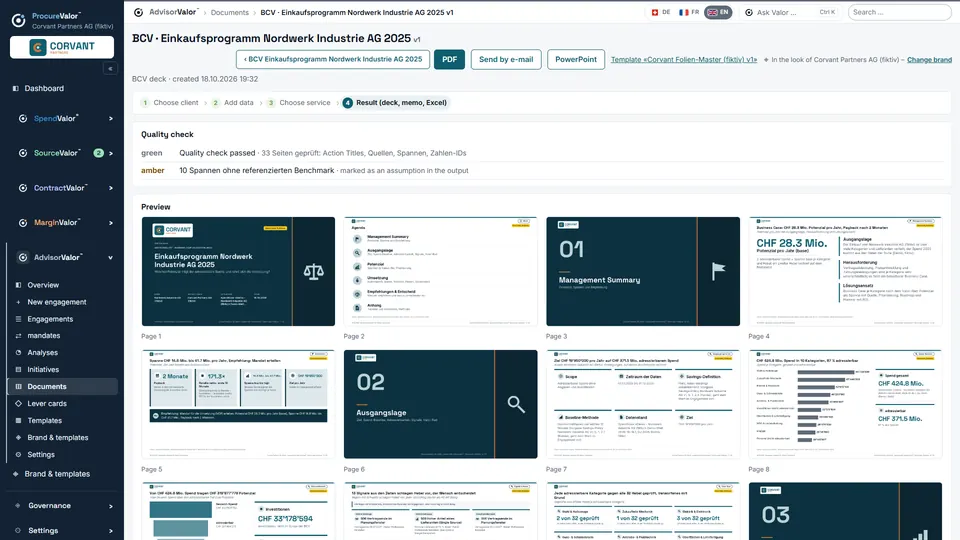Expand the SourceValor menu chevron
Image resolution: width=960 pixels, height=540 pixels.
tap(111, 153)
